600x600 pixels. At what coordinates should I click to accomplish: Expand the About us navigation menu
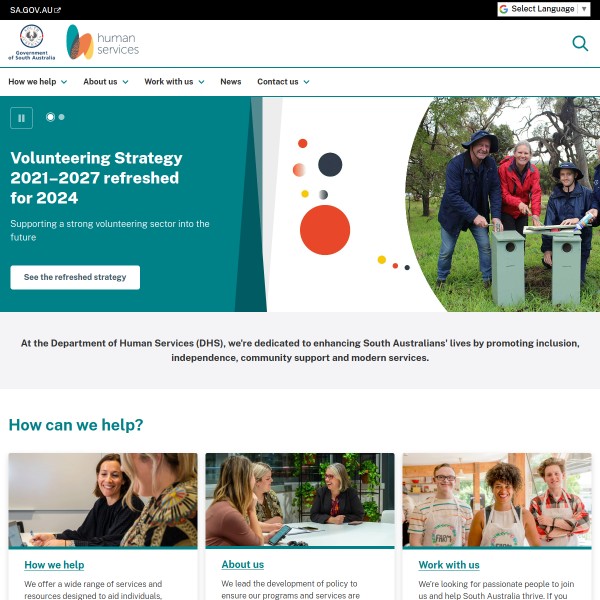click(106, 82)
